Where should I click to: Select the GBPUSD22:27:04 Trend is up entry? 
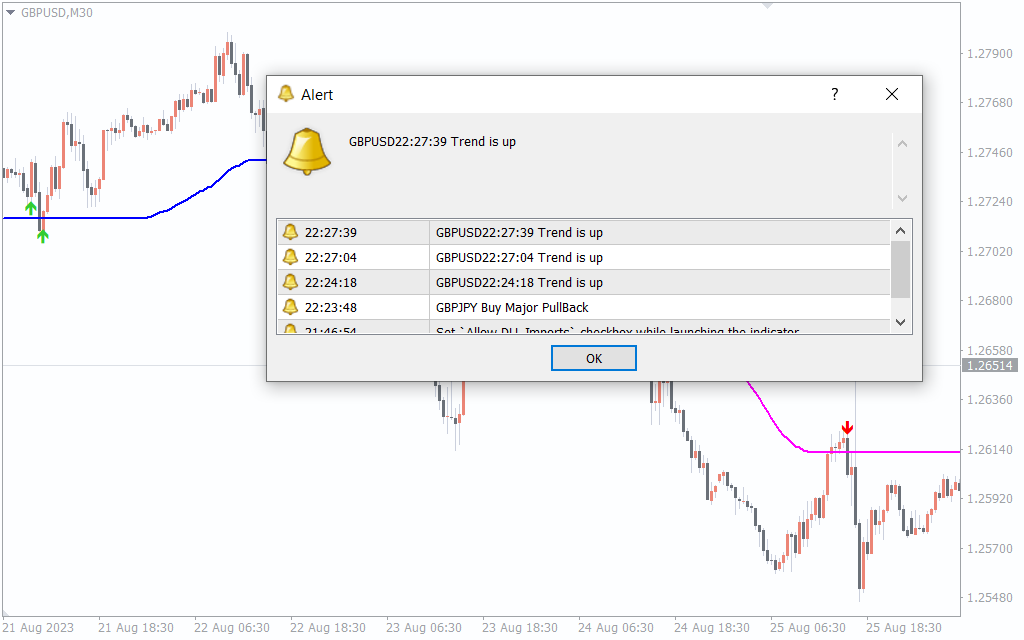(519, 257)
